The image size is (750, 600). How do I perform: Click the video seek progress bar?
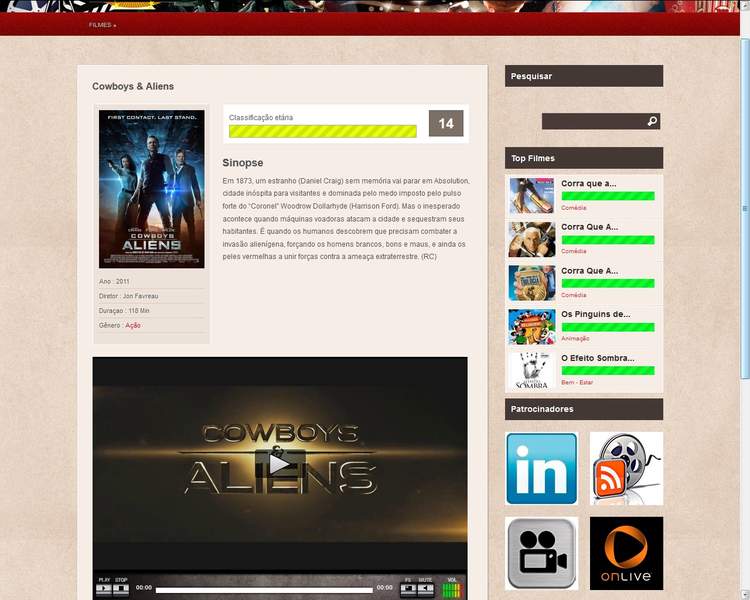tap(264, 590)
